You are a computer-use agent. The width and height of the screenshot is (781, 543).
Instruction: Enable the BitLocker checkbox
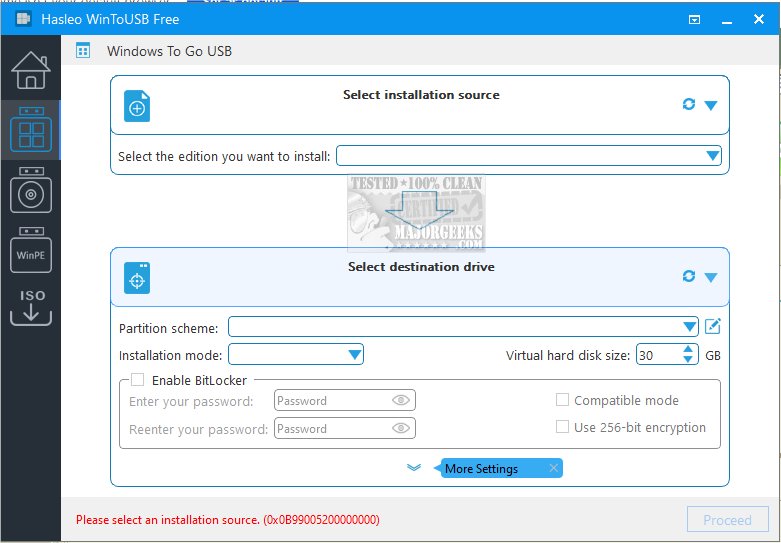click(x=137, y=380)
